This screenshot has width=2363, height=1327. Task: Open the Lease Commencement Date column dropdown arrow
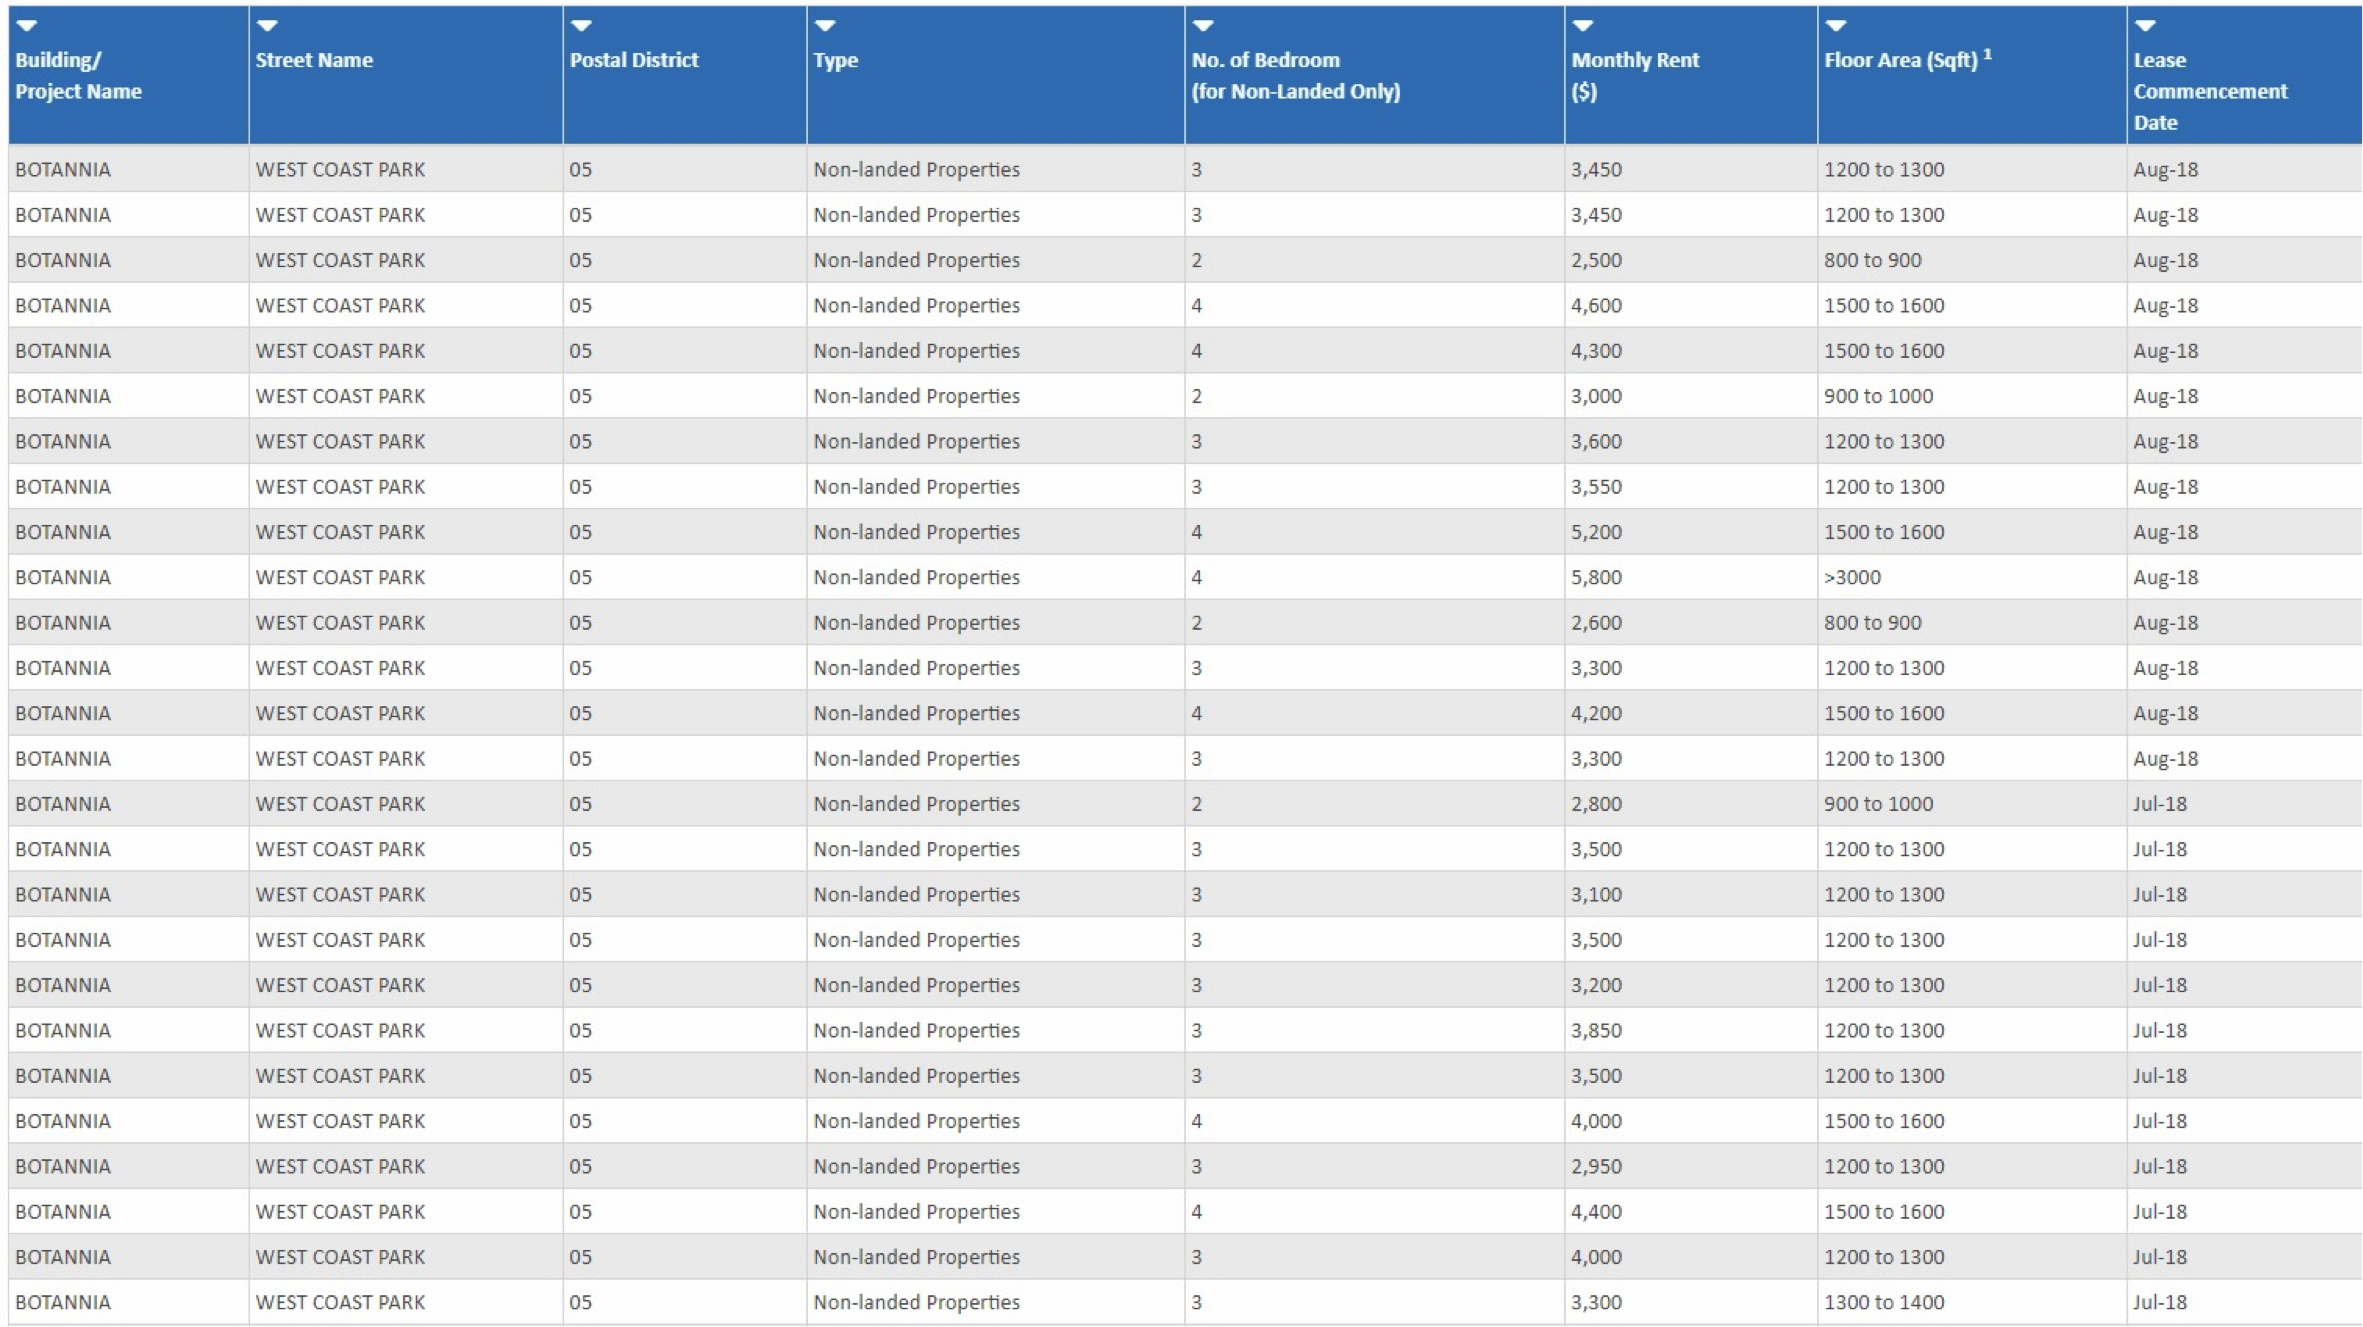point(2145,26)
